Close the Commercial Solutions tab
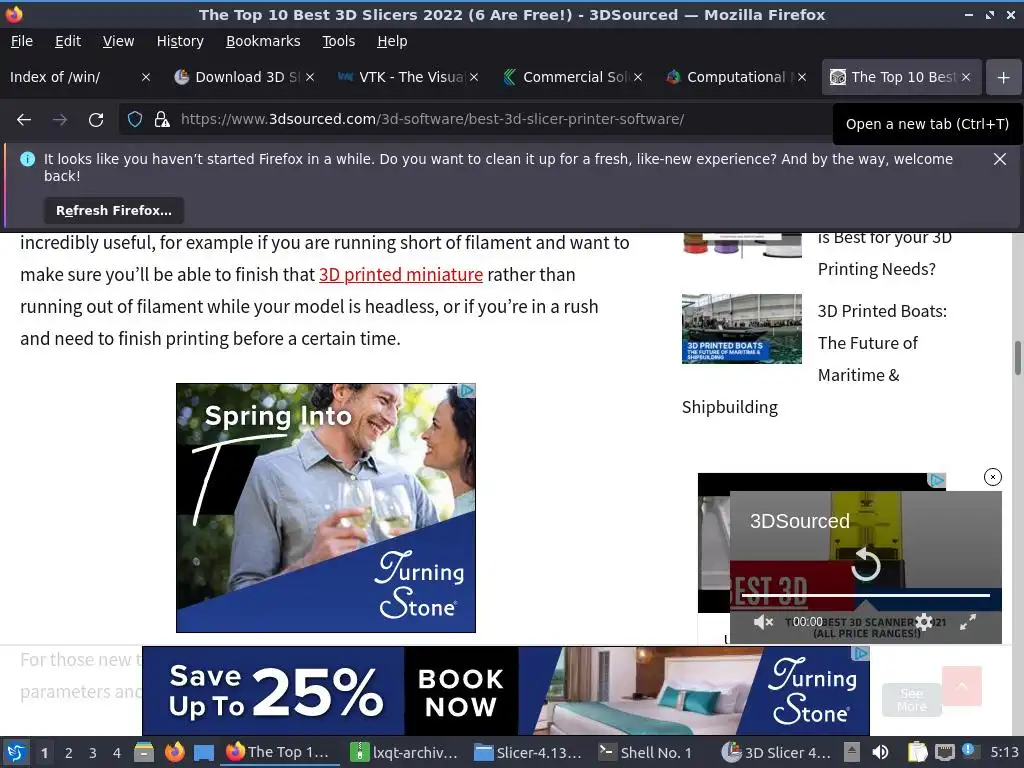Image resolution: width=1024 pixels, height=768 pixels. 638,77
